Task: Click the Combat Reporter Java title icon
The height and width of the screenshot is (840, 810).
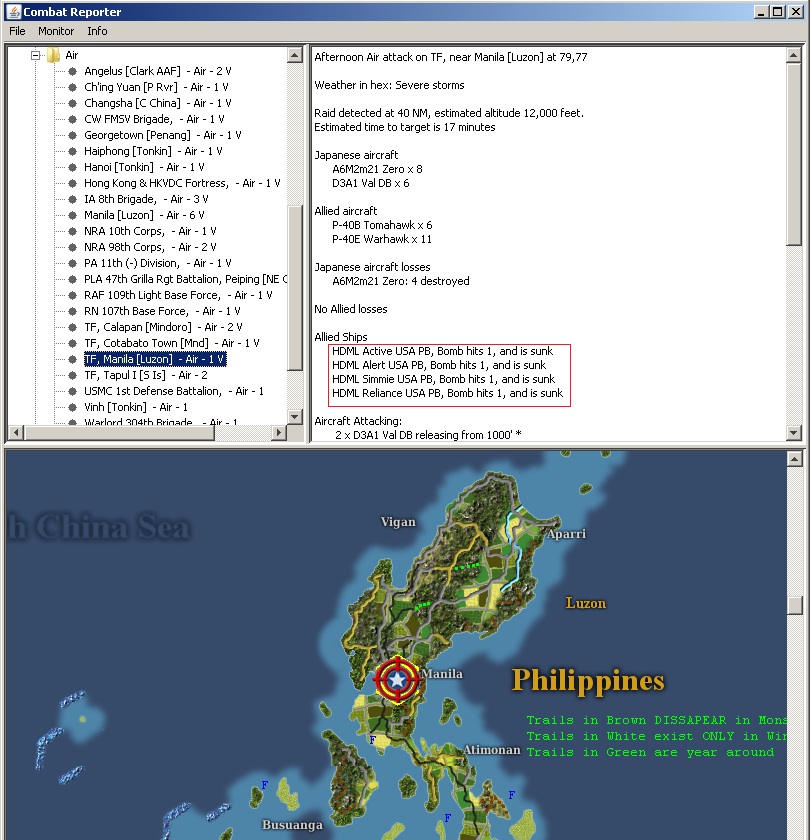Action: click(x=13, y=11)
